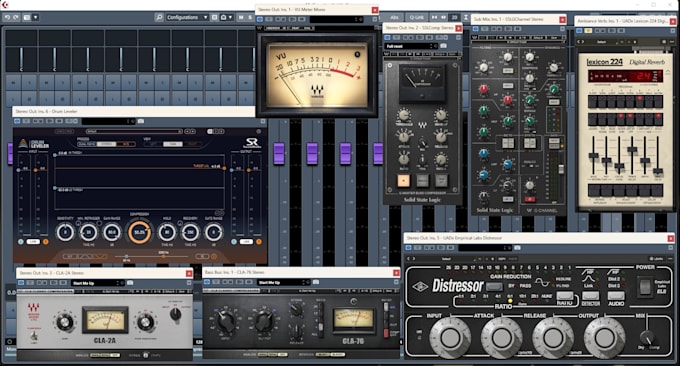The image size is (680, 366).
Task: Toggle the activate button of Distressor plugin window
Action: 409,248
